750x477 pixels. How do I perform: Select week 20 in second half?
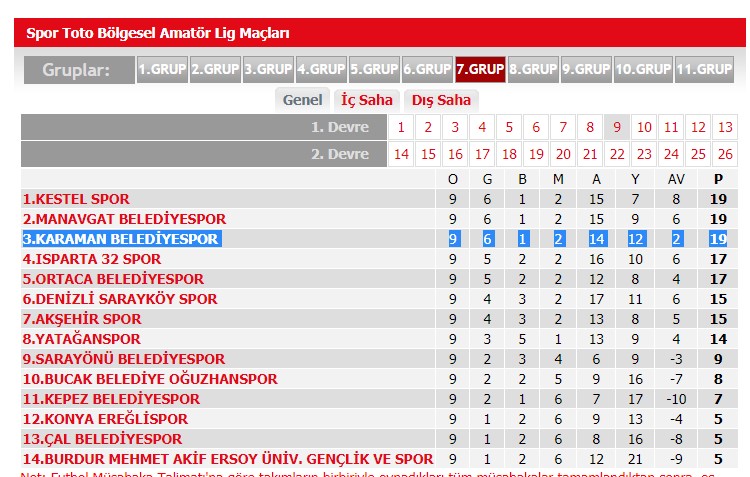pyautogui.click(x=563, y=154)
